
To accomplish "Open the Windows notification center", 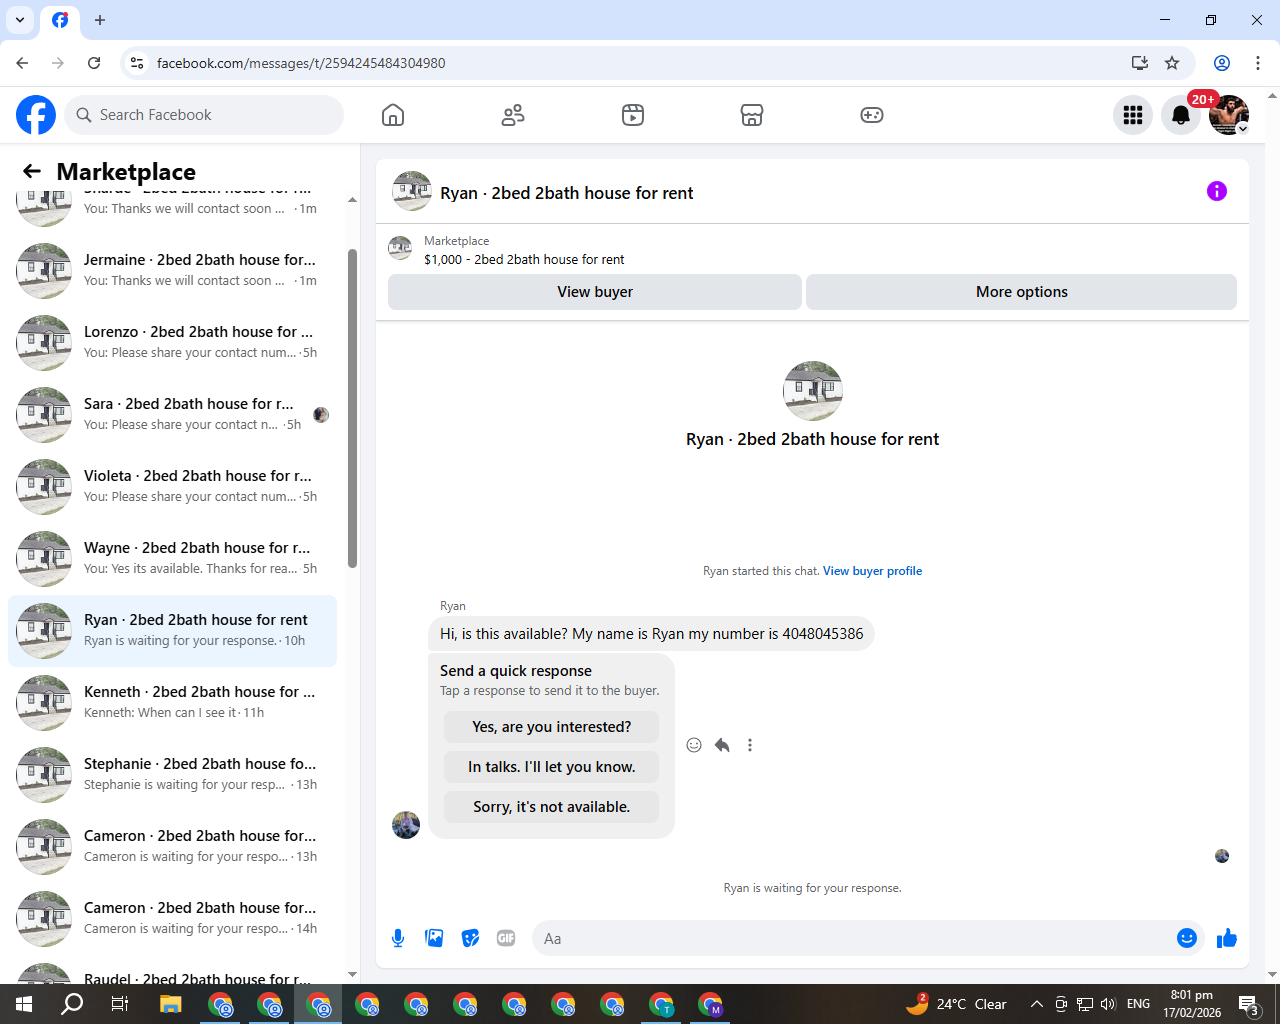I will [x=1249, y=1004].
